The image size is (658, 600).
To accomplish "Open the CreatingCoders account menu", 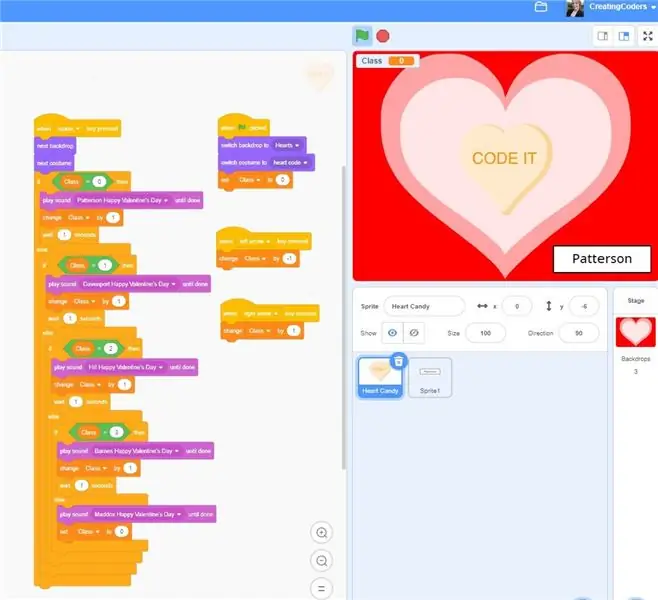I will [622, 7].
